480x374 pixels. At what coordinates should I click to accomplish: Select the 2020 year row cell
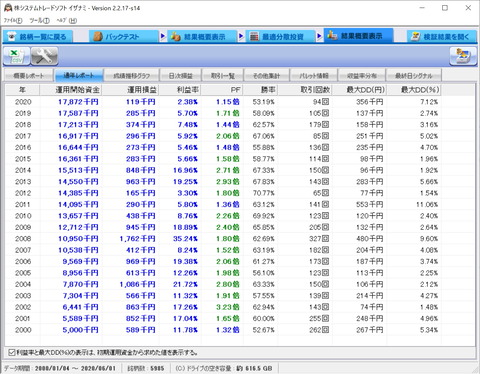pos(23,102)
